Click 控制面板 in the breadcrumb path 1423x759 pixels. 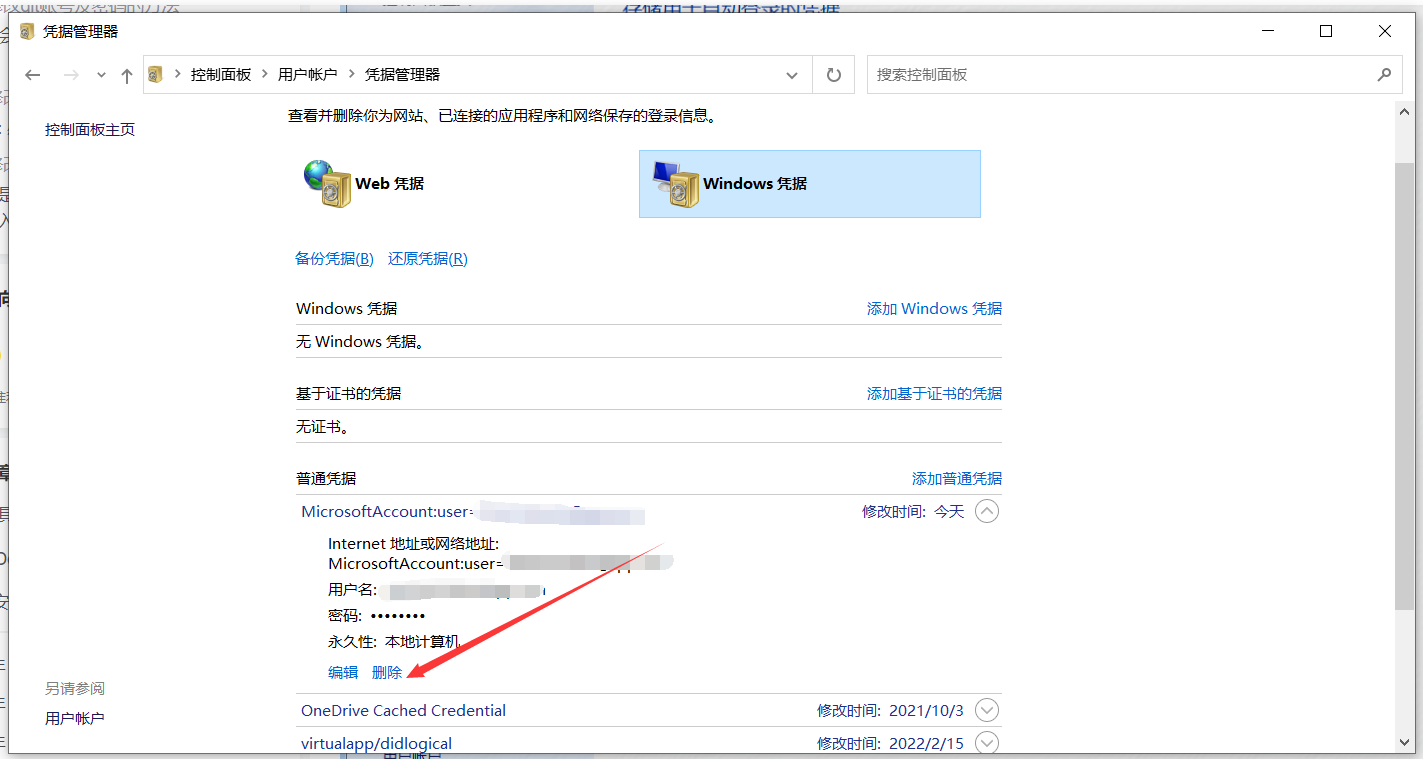coord(221,74)
